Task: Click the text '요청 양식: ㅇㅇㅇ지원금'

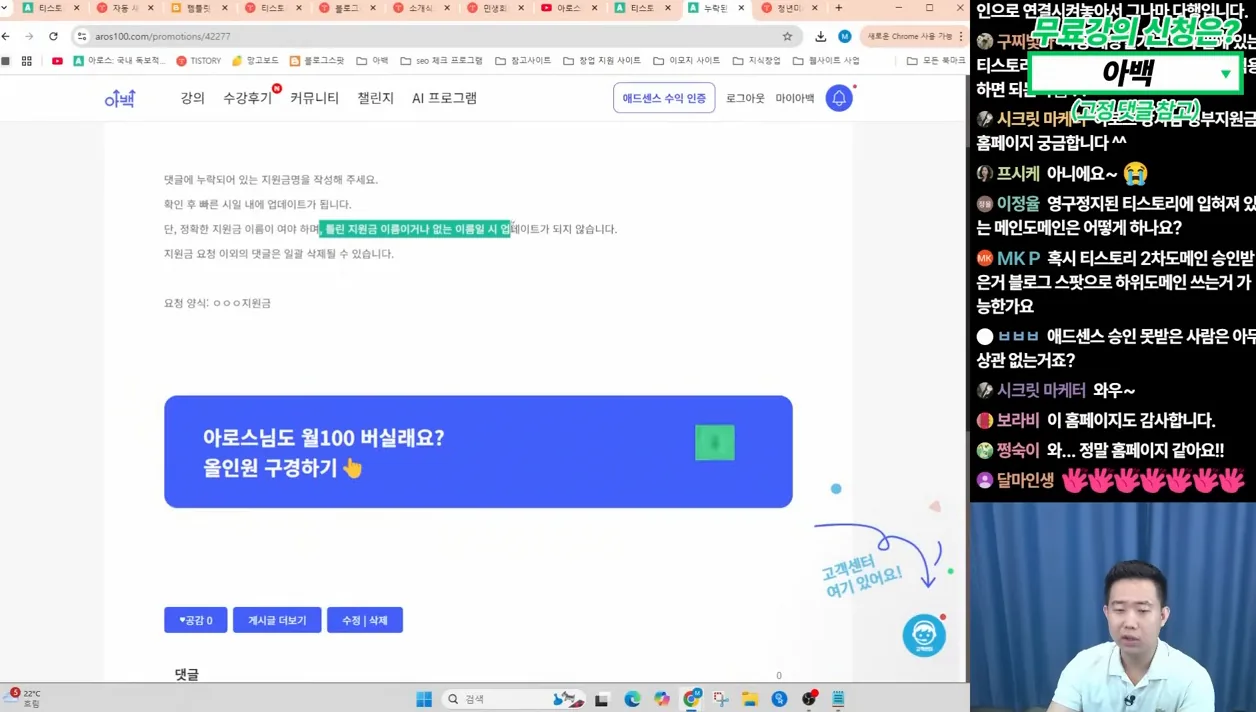Action: coord(217,303)
